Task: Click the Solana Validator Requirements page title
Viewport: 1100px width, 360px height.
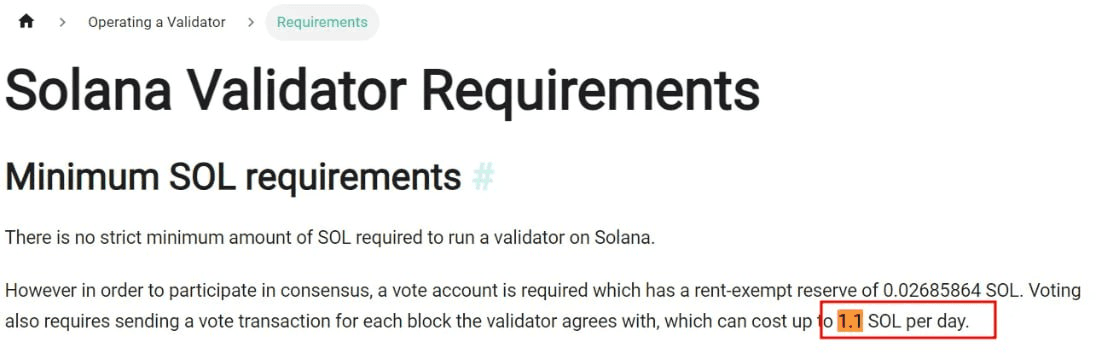Action: (x=382, y=89)
